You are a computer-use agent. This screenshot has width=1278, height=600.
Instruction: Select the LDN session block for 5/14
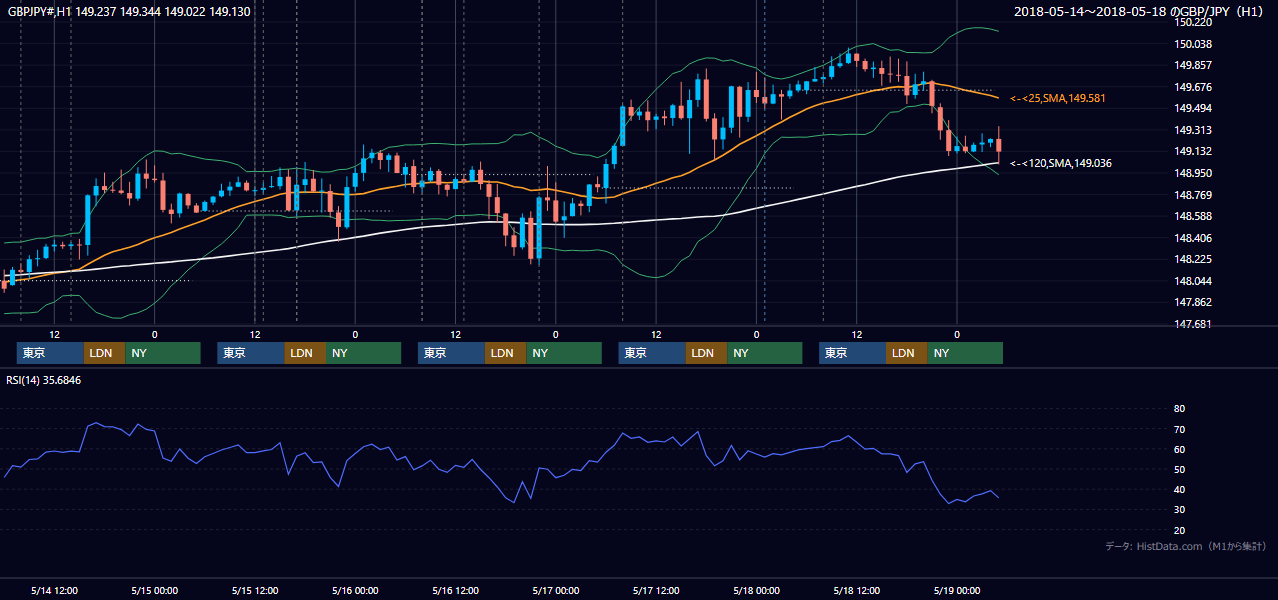104,353
